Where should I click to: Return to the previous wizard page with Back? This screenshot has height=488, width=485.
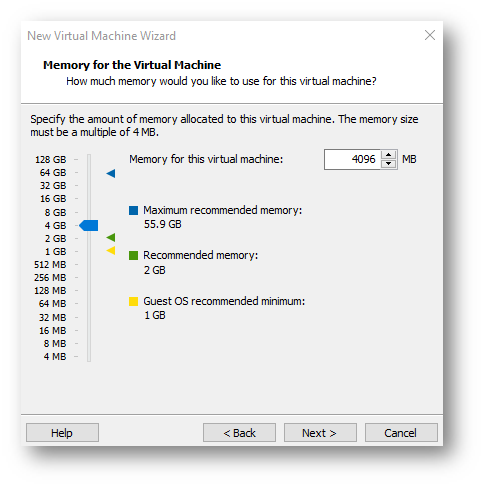click(239, 433)
